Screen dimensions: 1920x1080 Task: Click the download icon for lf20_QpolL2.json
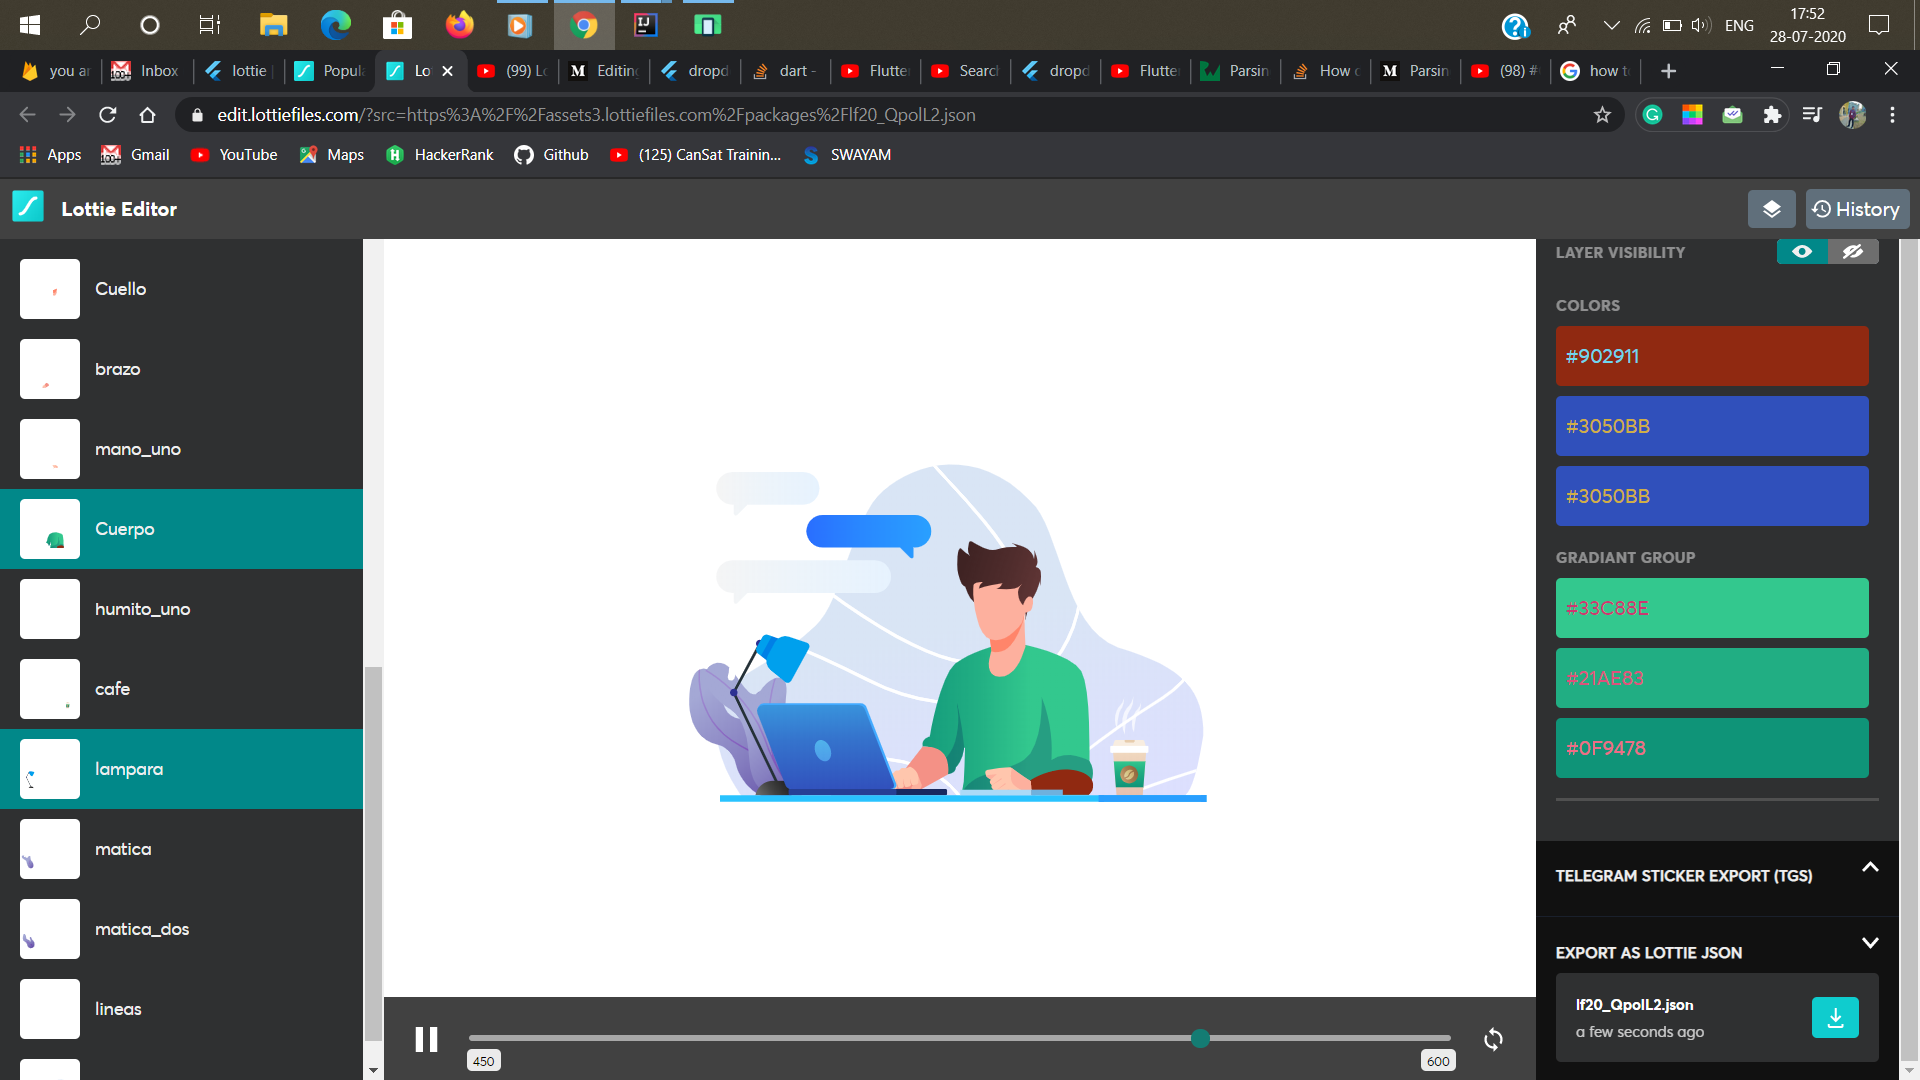coord(1835,1017)
